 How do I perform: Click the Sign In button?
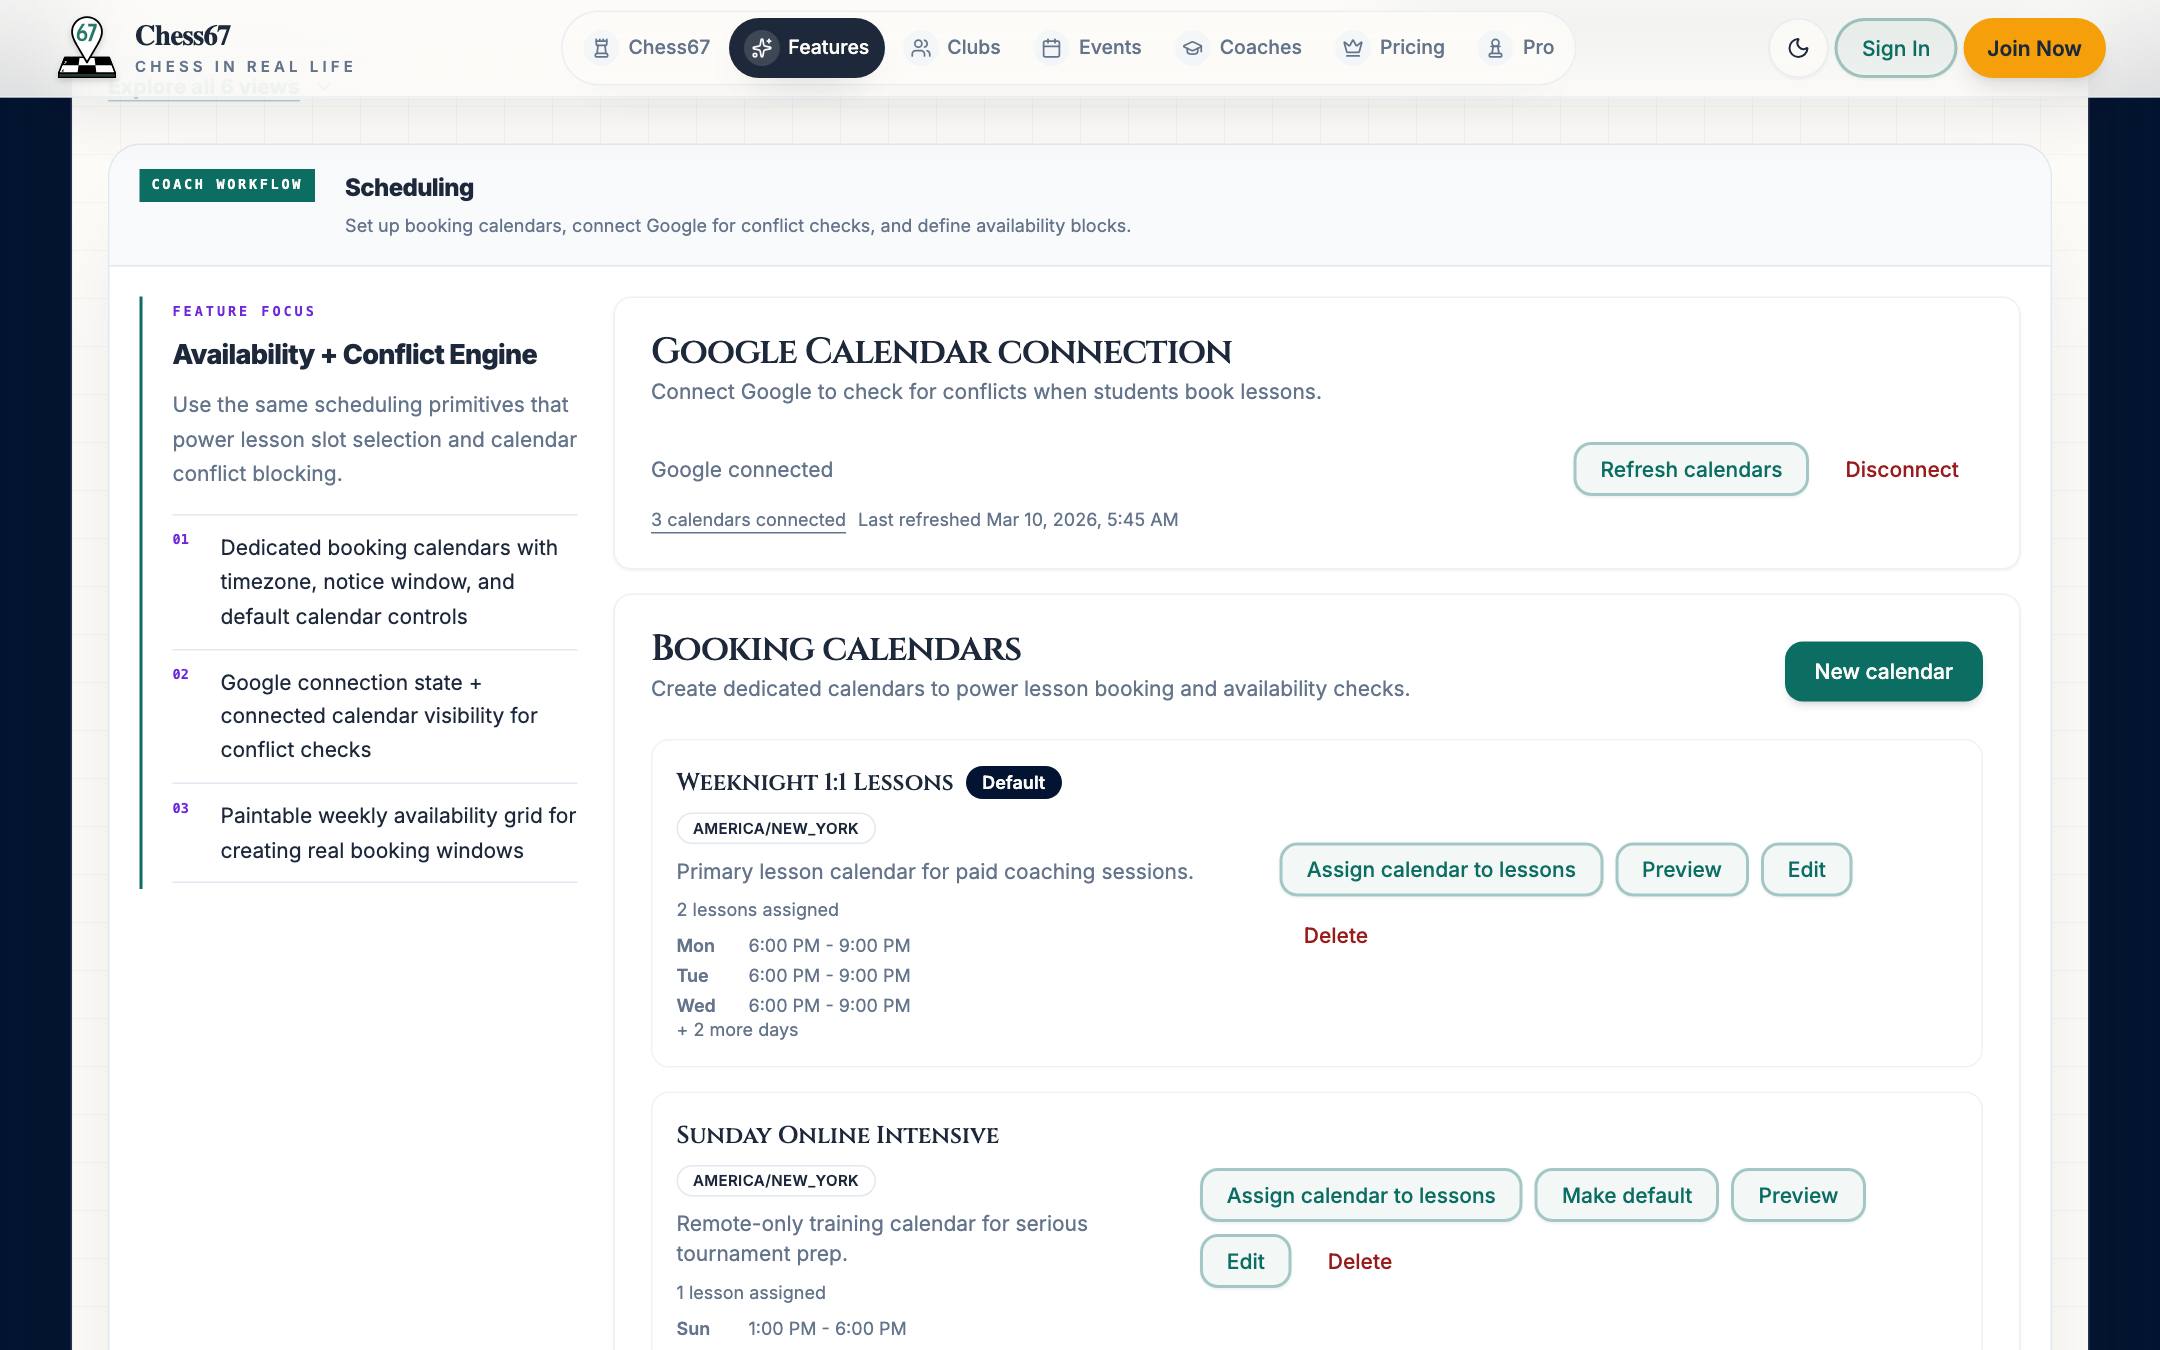pos(1895,48)
